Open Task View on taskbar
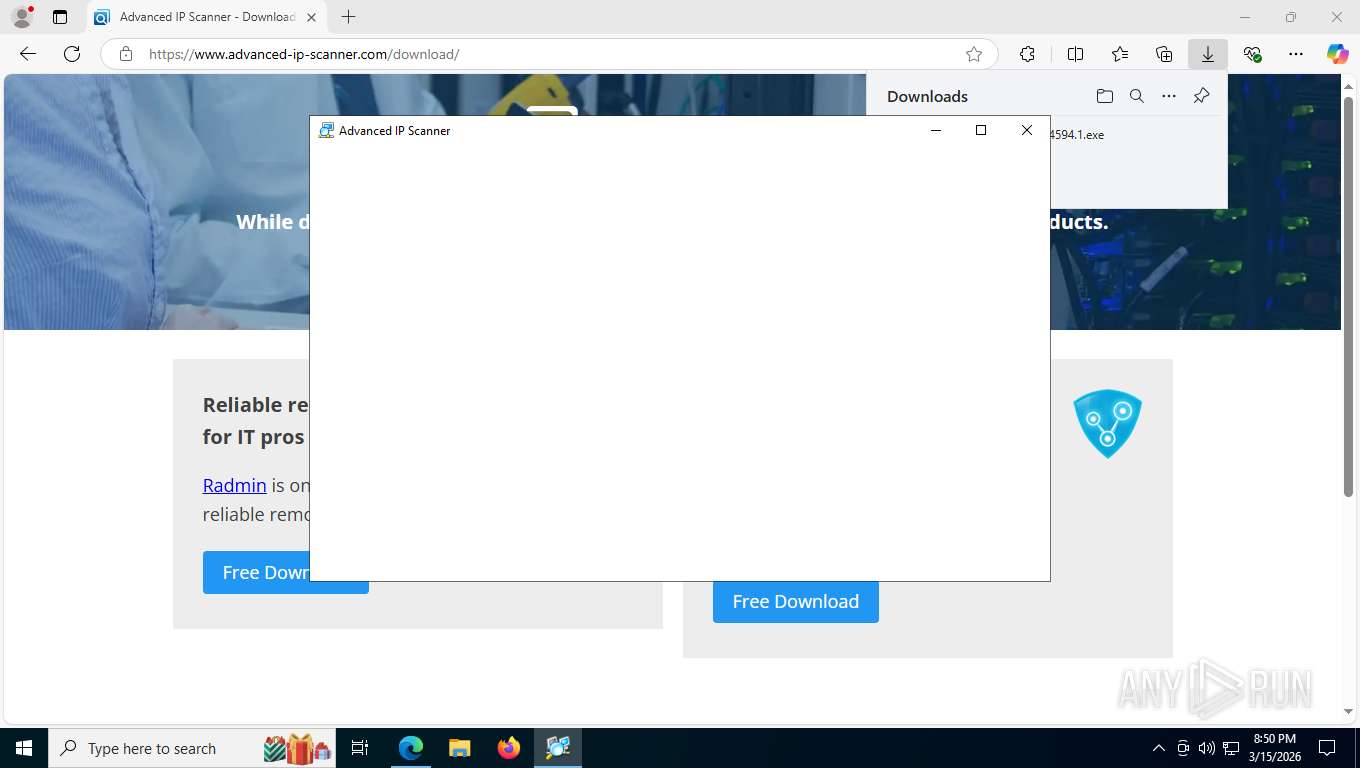The height and width of the screenshot is (768, 1360). click(360, 748)
